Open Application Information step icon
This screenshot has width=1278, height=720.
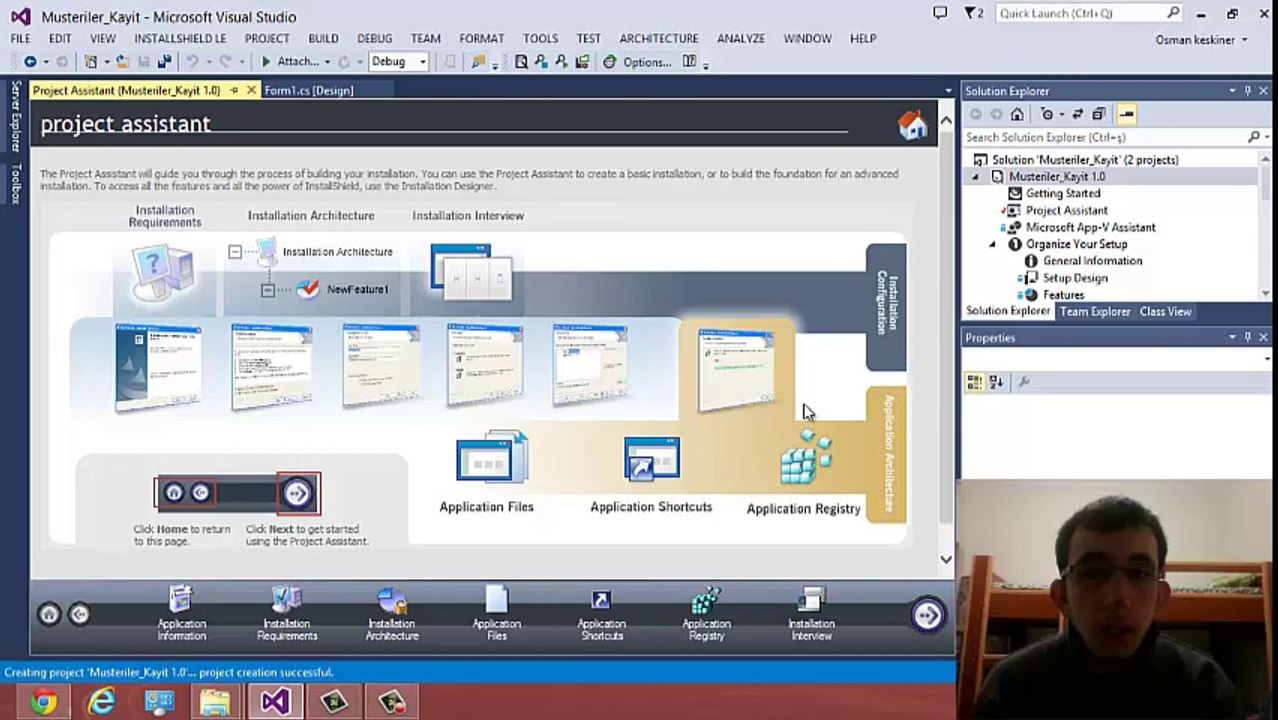[181, 613]
